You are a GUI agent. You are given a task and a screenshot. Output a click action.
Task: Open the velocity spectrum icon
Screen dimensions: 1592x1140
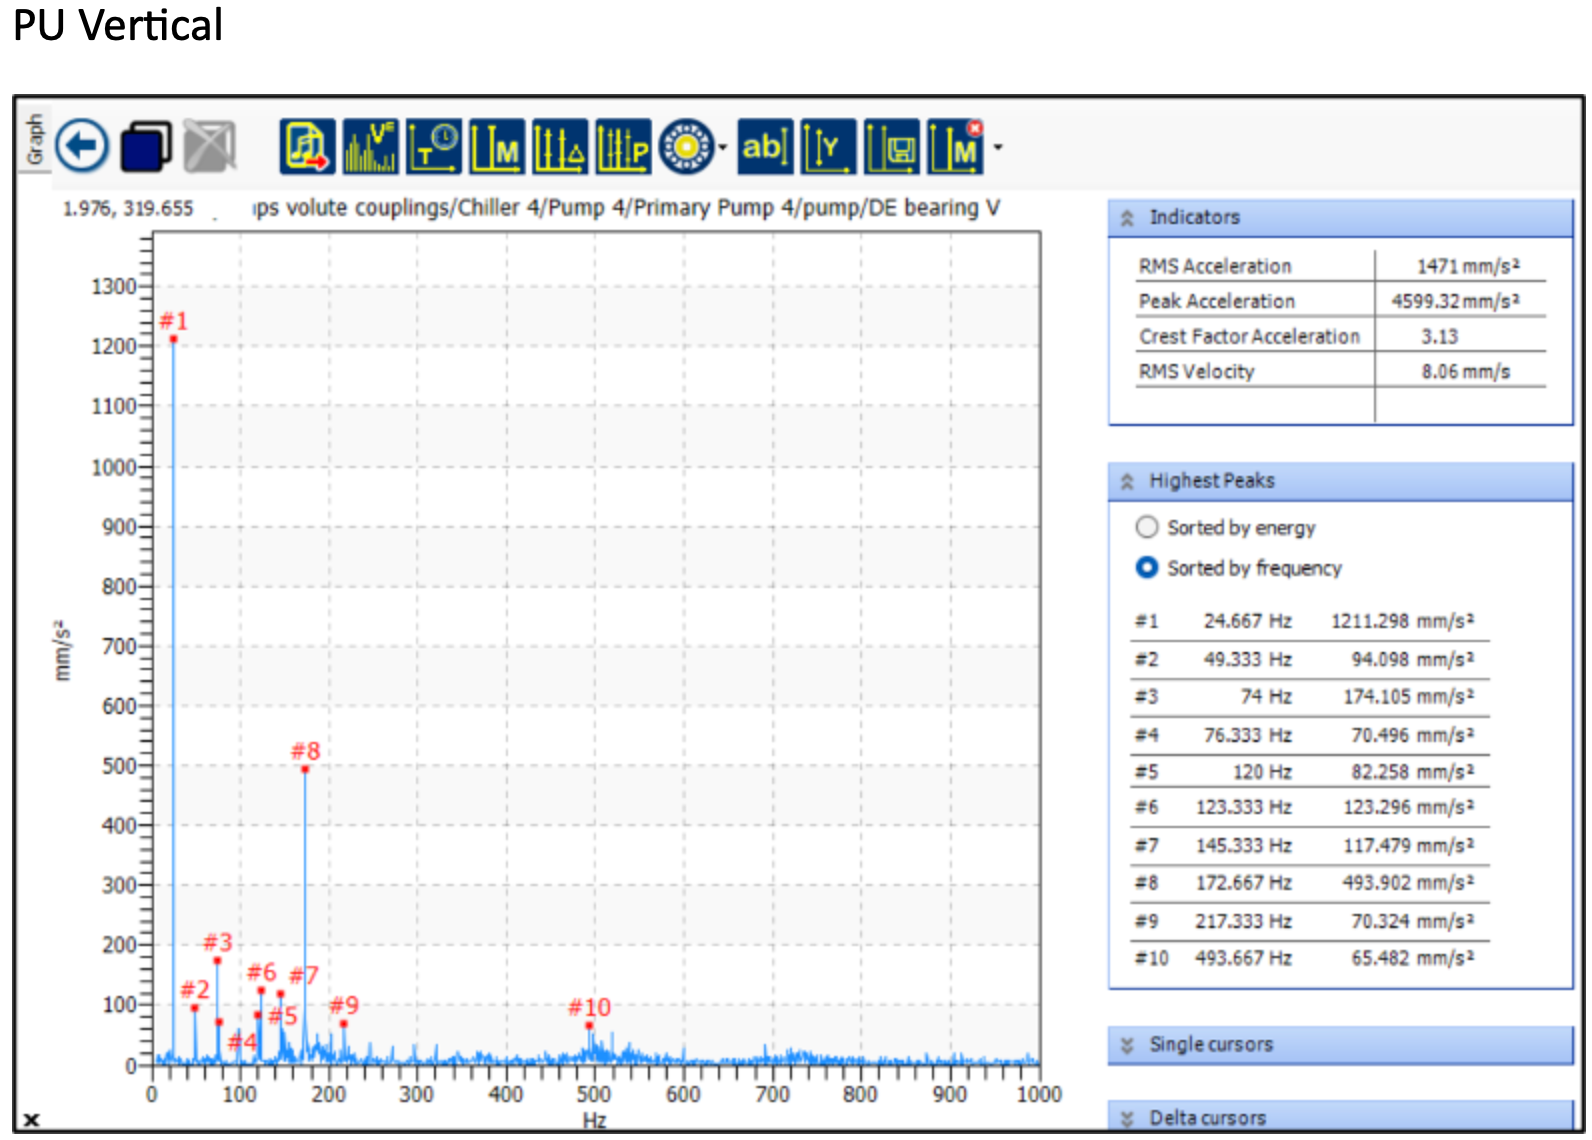(370, 147)
